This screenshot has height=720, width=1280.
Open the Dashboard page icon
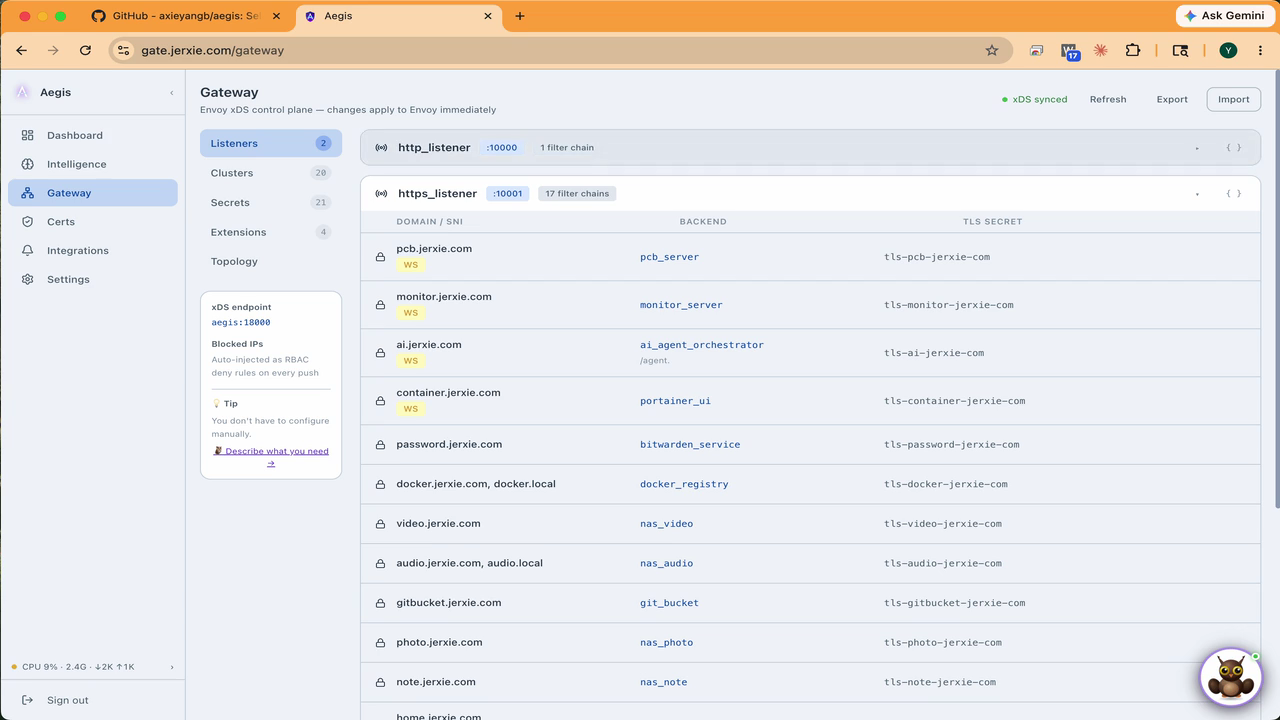point(27,135)
